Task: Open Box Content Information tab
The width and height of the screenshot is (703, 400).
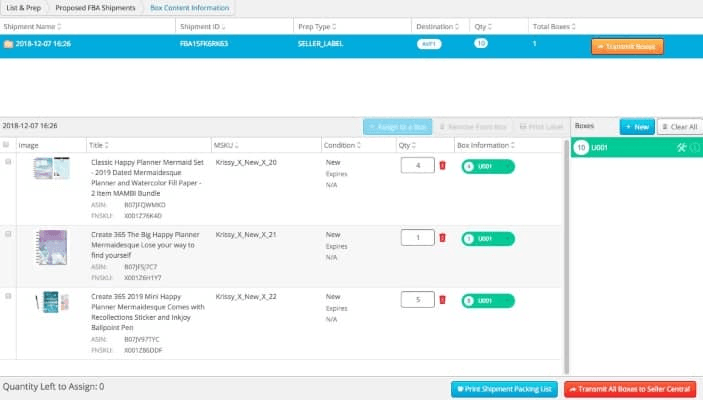Action: click(x=189, y=8)
